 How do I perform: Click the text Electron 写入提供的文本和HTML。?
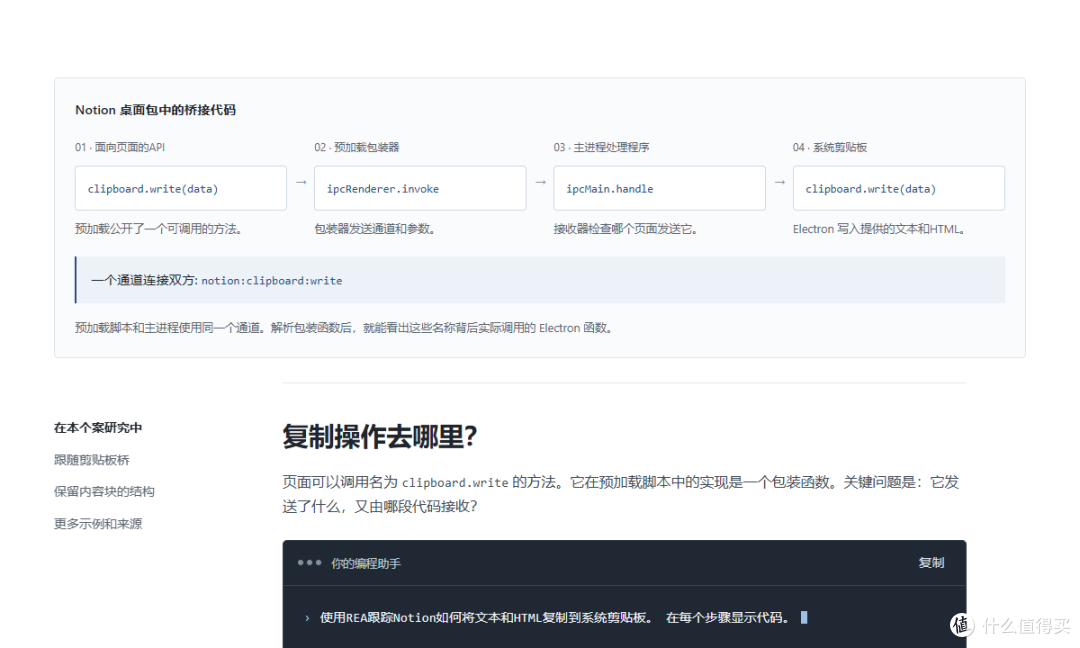click(879, 229)
